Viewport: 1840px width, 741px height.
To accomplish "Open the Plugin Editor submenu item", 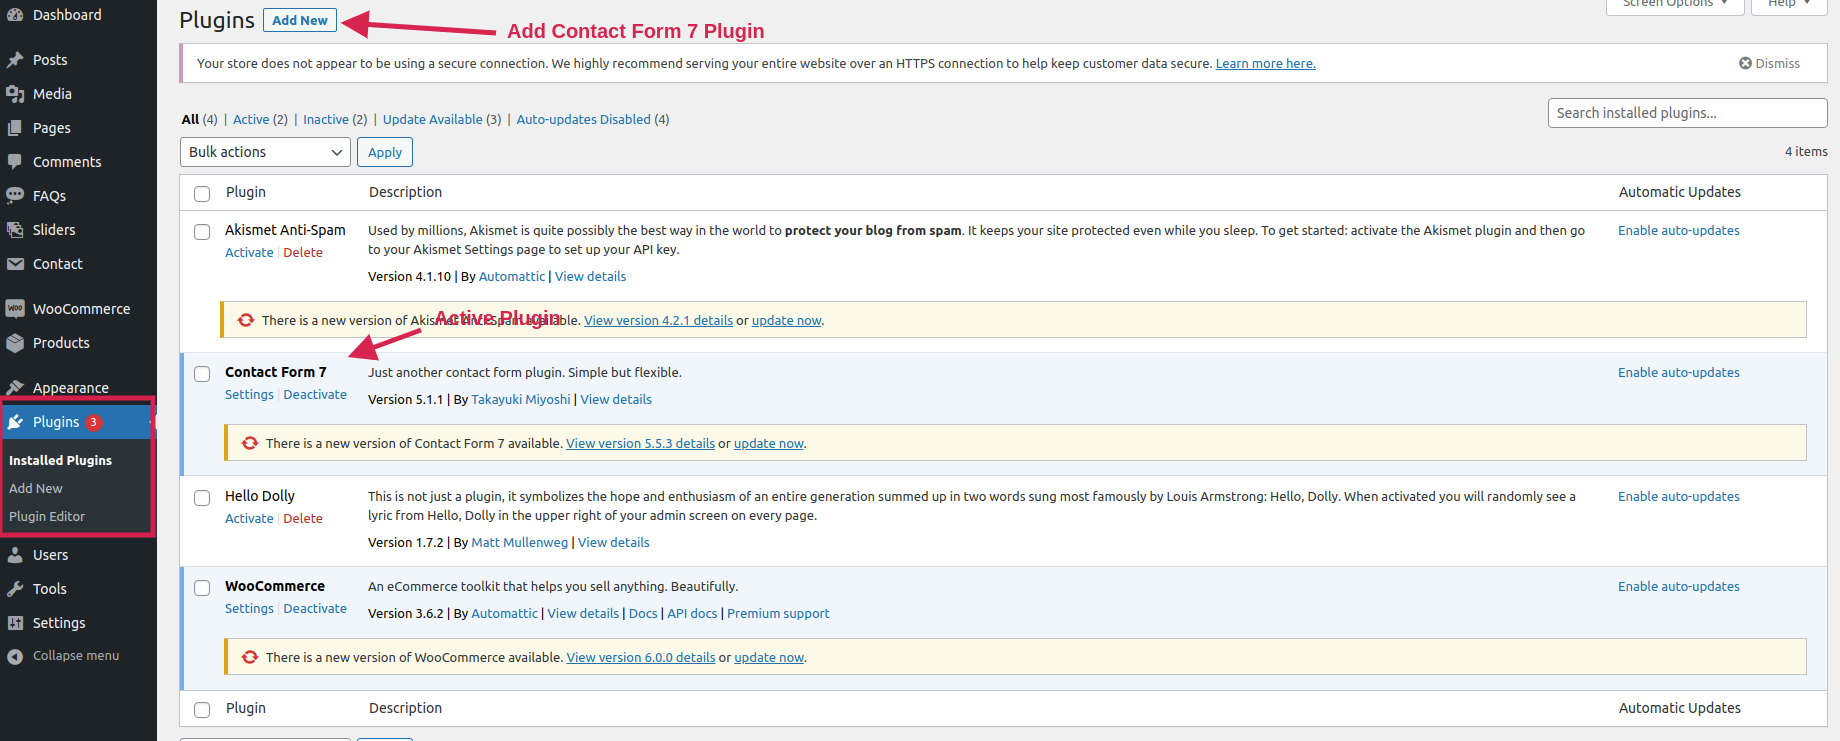I will 47,516.
